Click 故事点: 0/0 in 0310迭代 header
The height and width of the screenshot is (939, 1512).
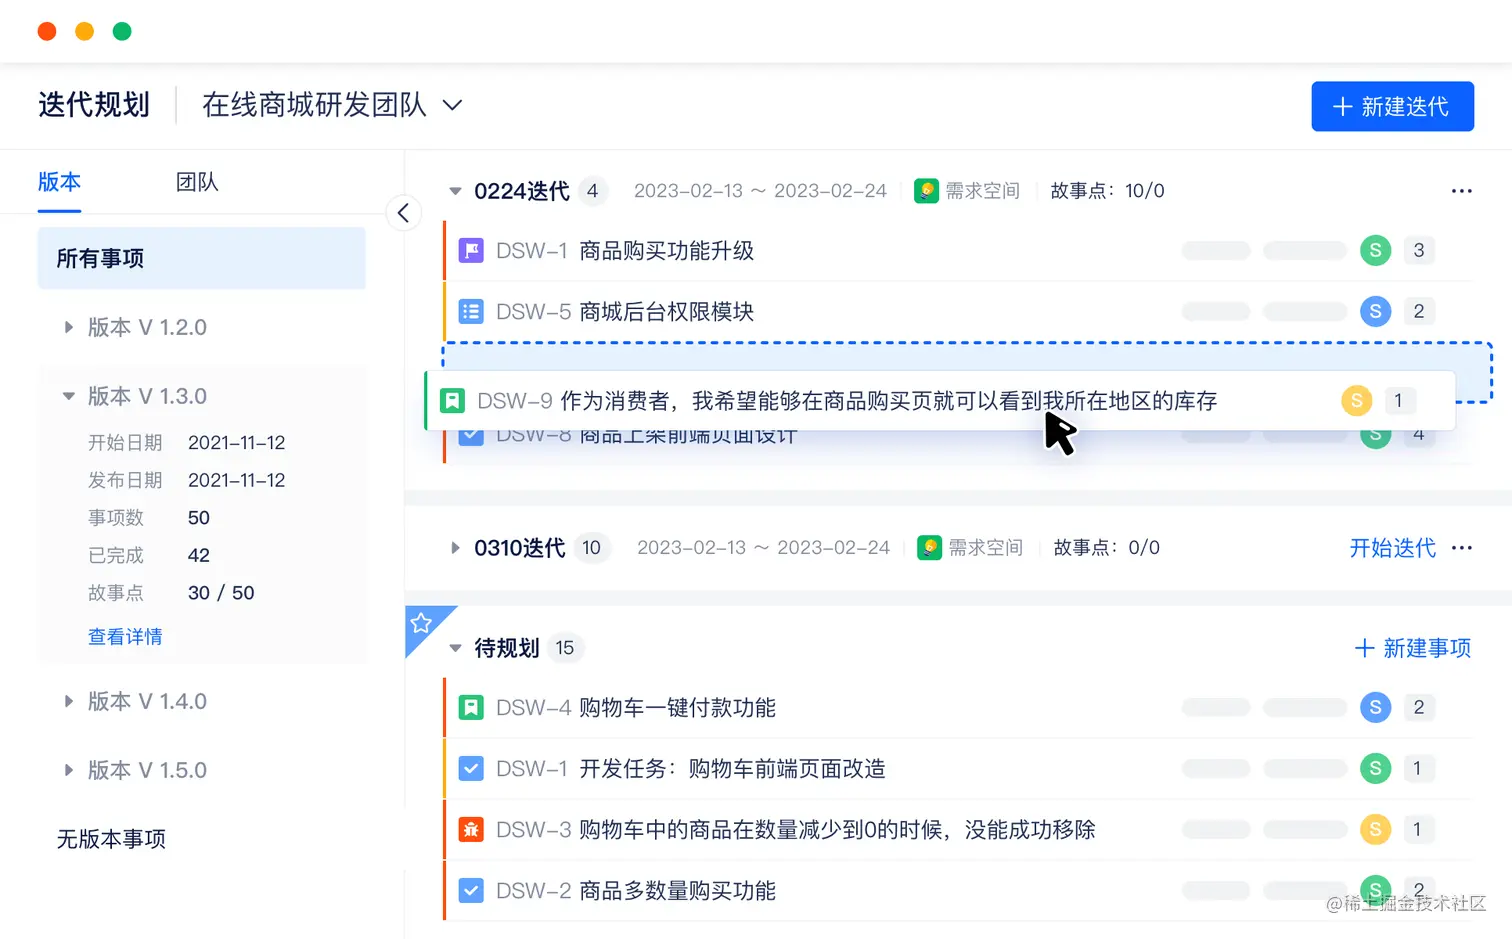click(1107, 548)
